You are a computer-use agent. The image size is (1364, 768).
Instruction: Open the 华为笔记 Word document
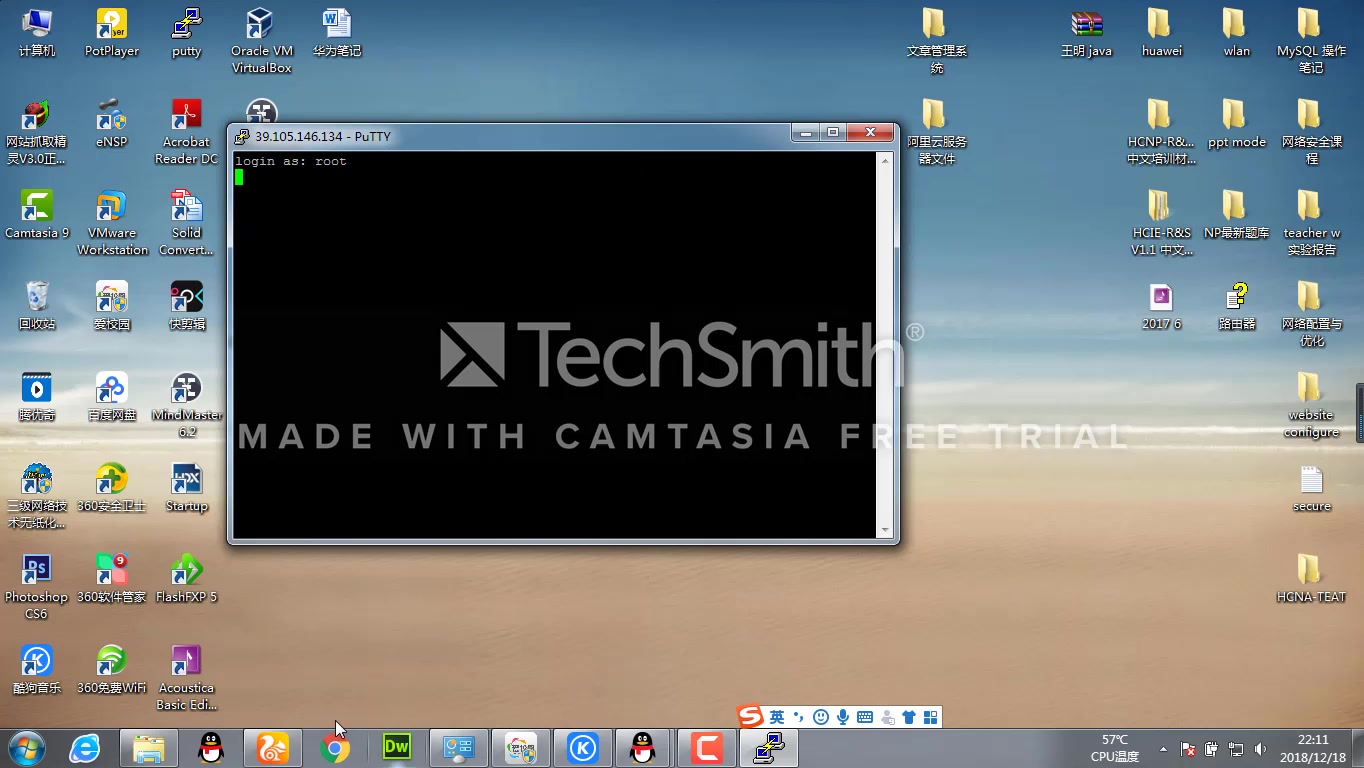[x=337, y=32]
